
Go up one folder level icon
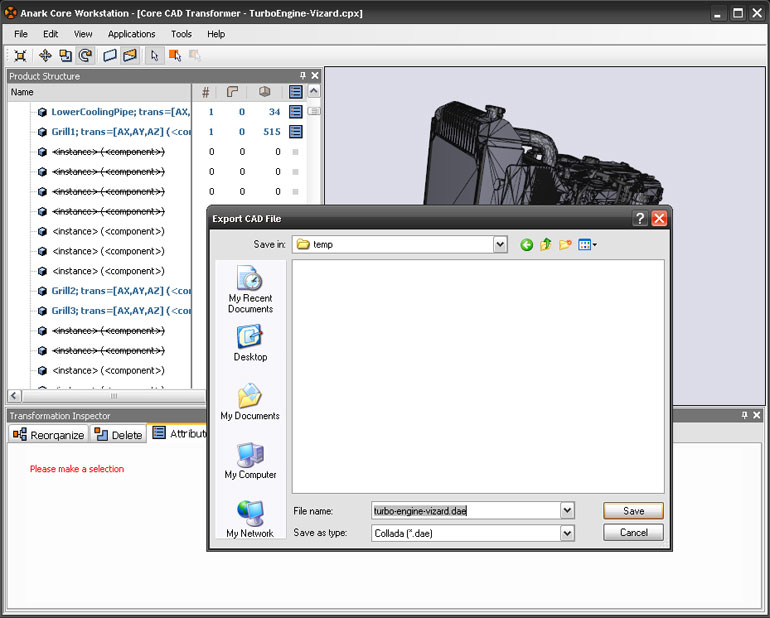(x=546, y=244)
